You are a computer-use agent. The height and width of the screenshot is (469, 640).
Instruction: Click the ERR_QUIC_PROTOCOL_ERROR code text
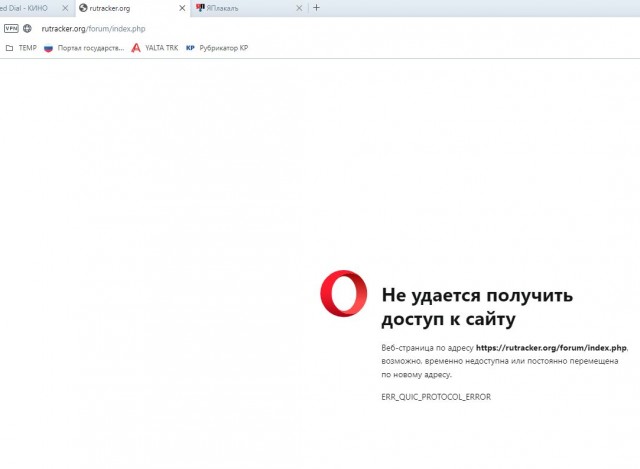[x=436, y=397]
